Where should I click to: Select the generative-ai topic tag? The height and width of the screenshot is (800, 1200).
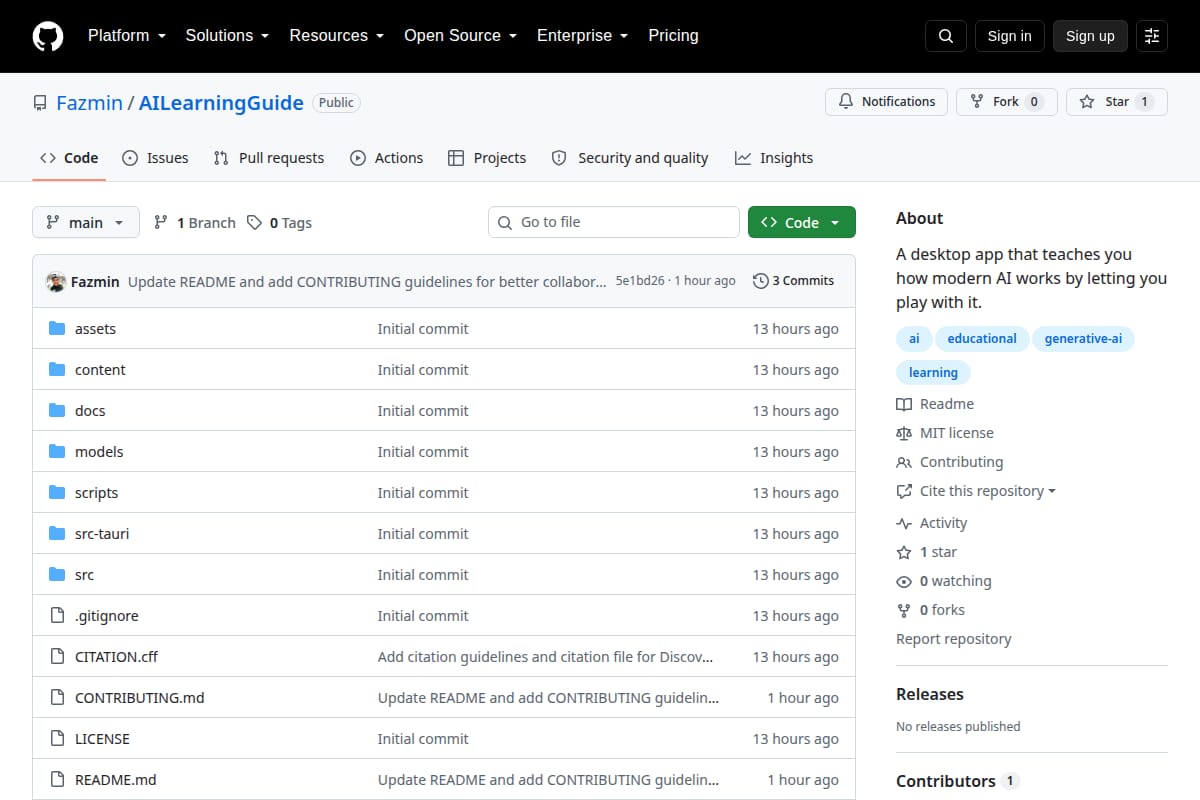point(1083,339)
